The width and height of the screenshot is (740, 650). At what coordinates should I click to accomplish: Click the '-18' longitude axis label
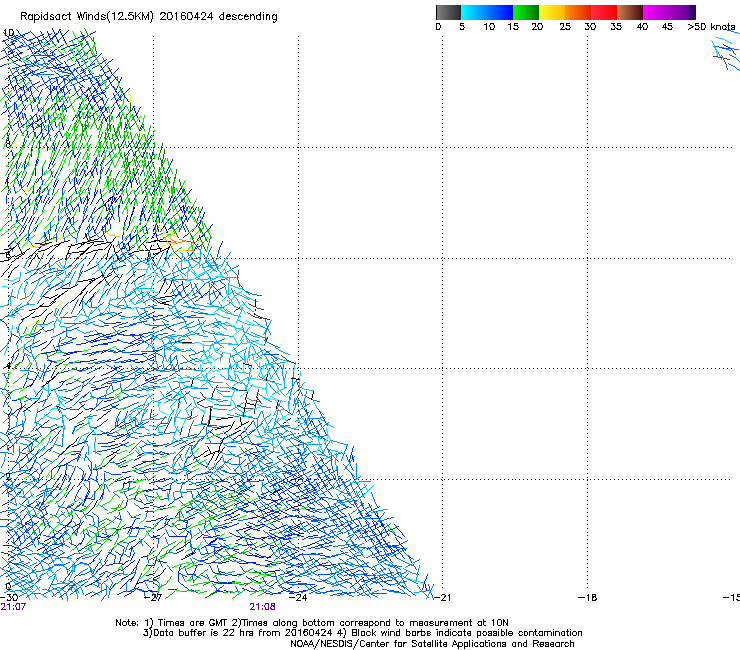tap(588, 598)
